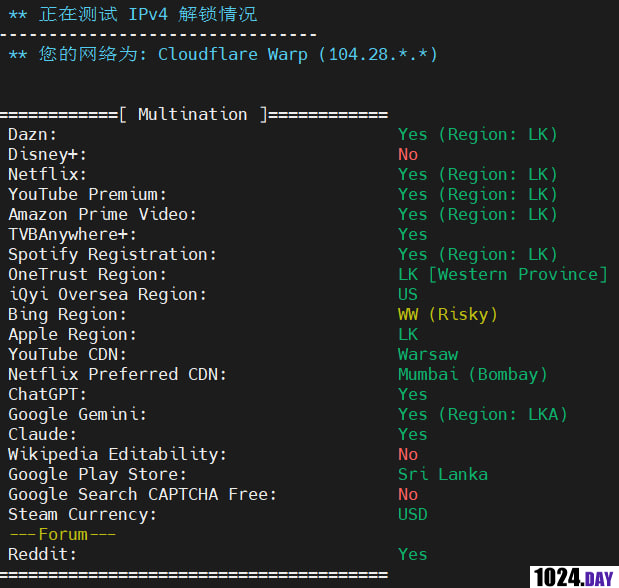The height and width of the screenshot is (588, 619).
Task: Click the red Disney+ No result
Action: click(x=408, y=154)
